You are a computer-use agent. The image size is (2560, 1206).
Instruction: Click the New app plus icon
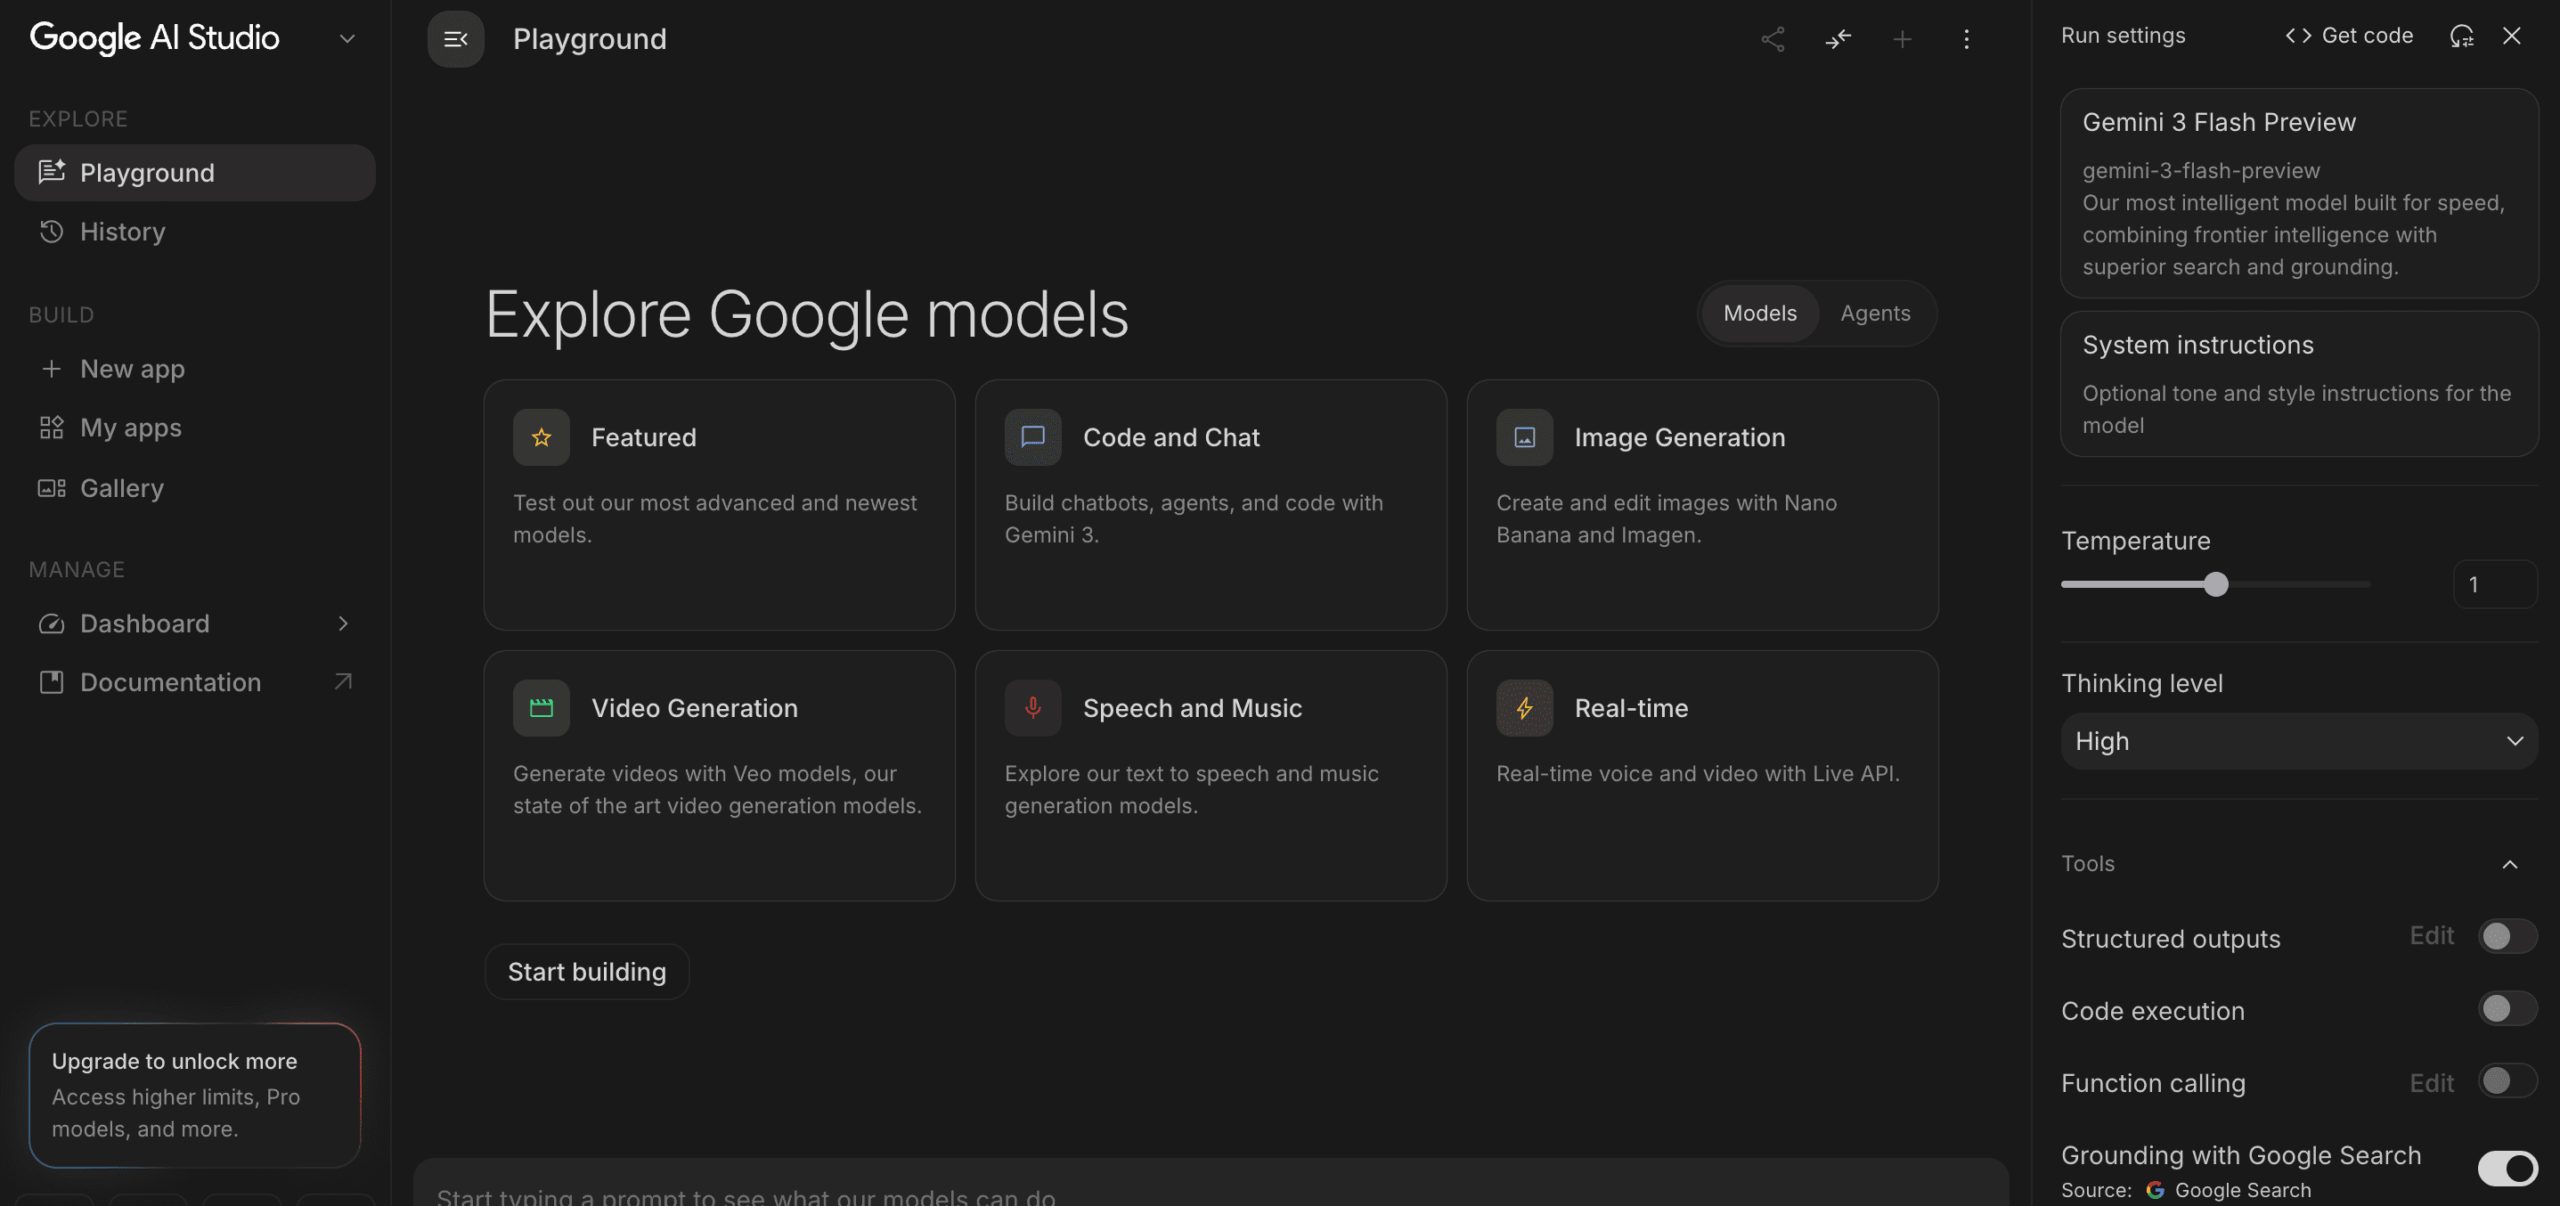pos(51,369)
